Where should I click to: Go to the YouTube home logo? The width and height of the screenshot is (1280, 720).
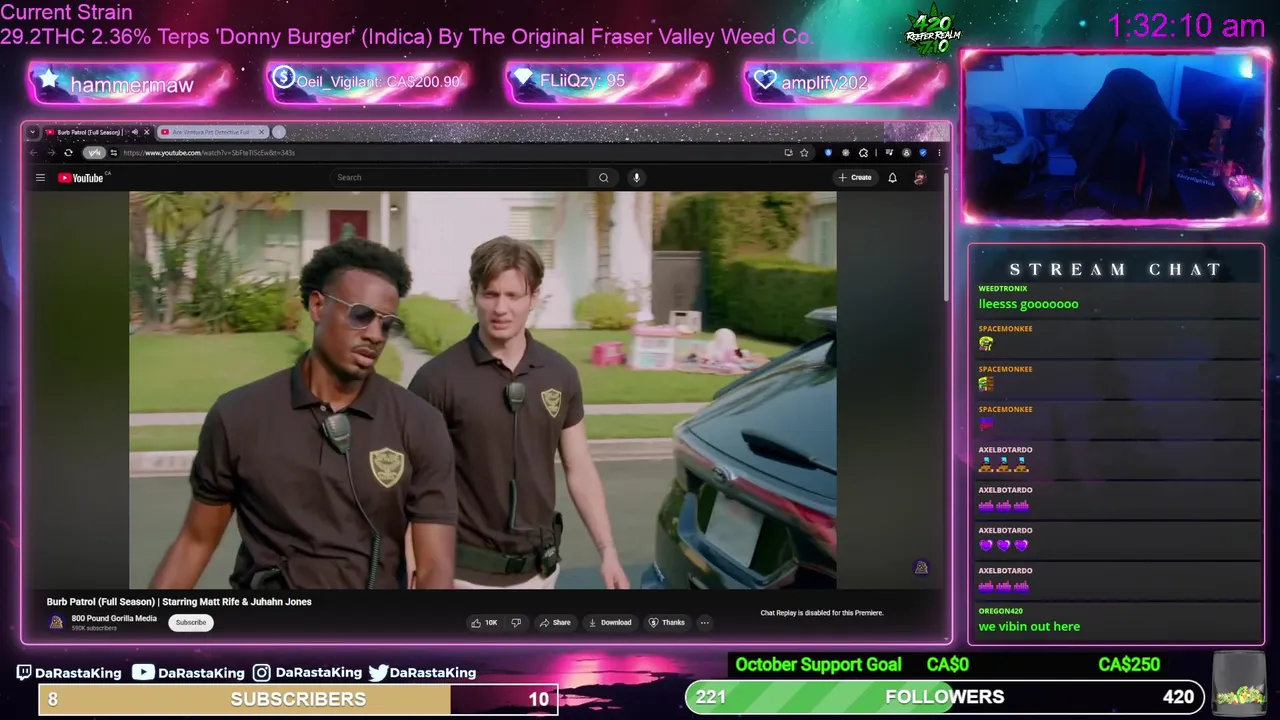click(83, 178)
